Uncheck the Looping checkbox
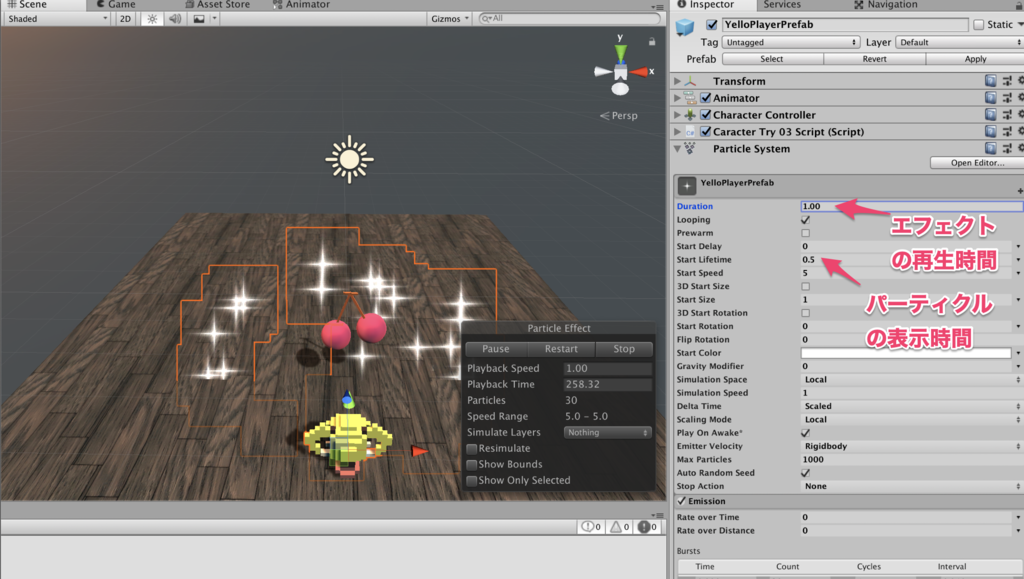Image resolution: width=1024 pixels, height=579 pixels. pos(805,220)
